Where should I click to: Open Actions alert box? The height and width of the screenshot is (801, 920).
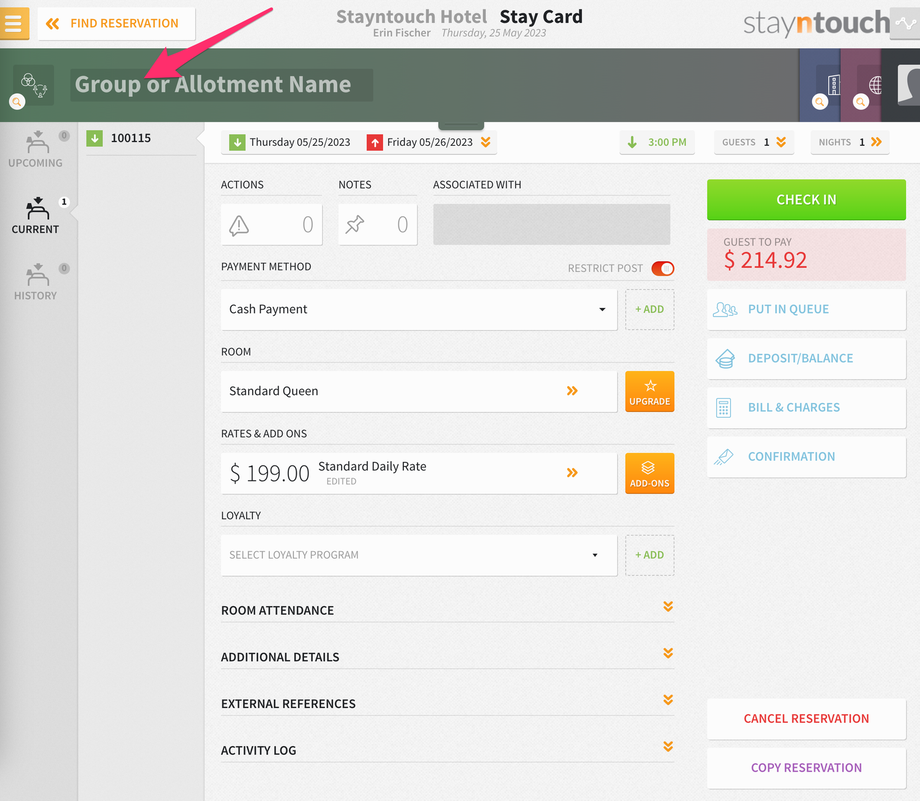coord(272,224)
